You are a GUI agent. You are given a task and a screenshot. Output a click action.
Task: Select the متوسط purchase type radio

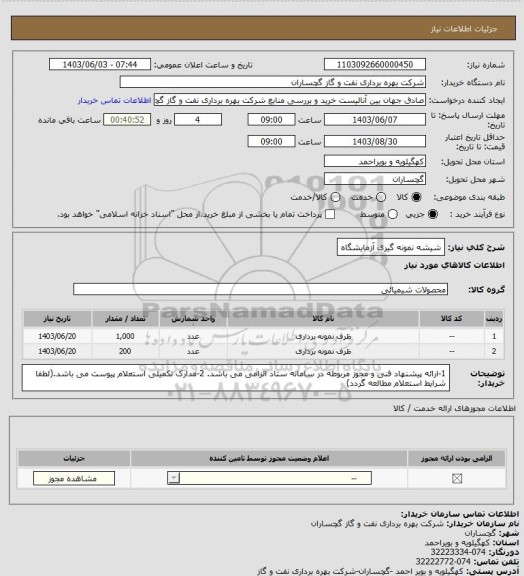pos(393,214)
